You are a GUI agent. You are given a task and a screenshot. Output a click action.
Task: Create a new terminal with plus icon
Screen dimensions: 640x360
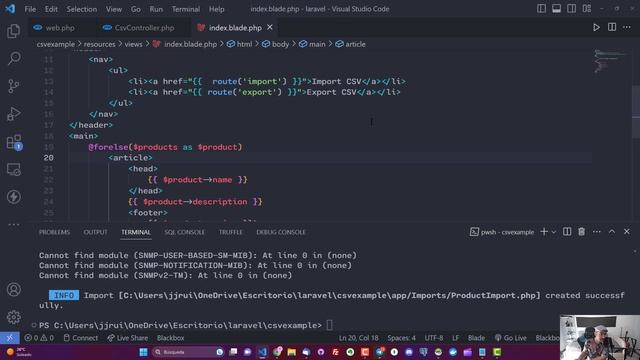[x=544, y=232]
